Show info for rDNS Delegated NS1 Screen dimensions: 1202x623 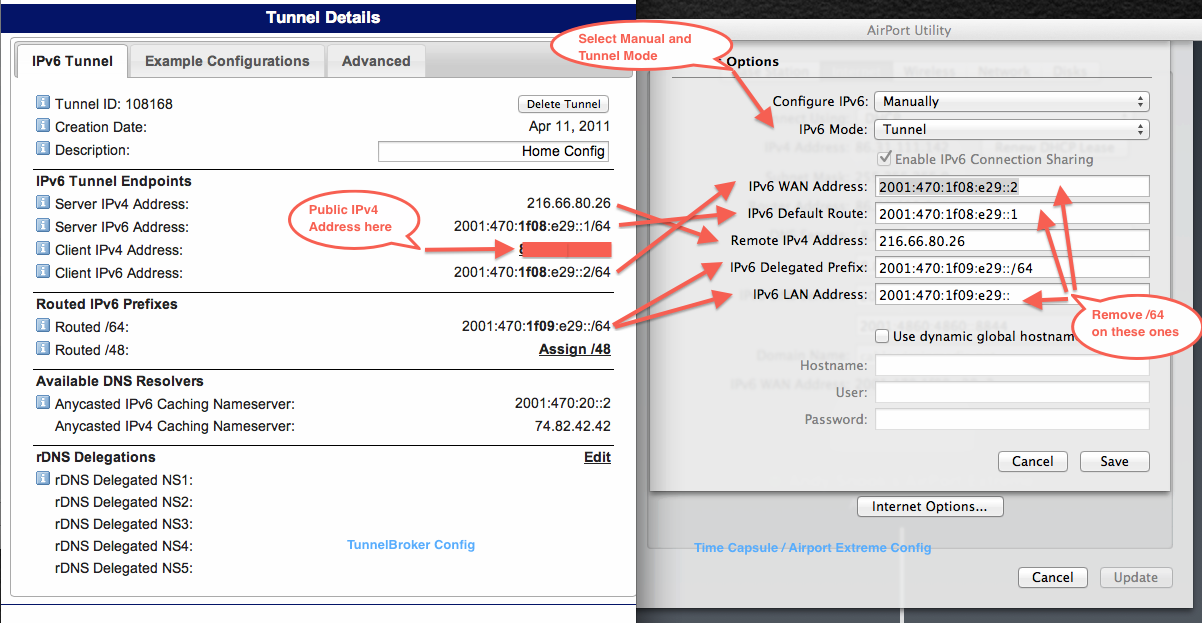tap(43, 479)
